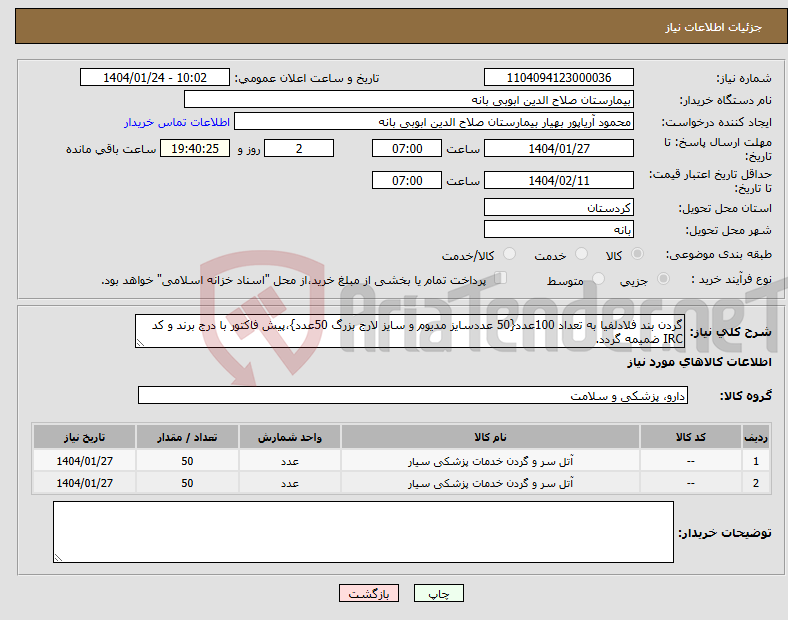788x620 pixels.
Task: Click the گروه کالا field
Action: coord(413,395)
